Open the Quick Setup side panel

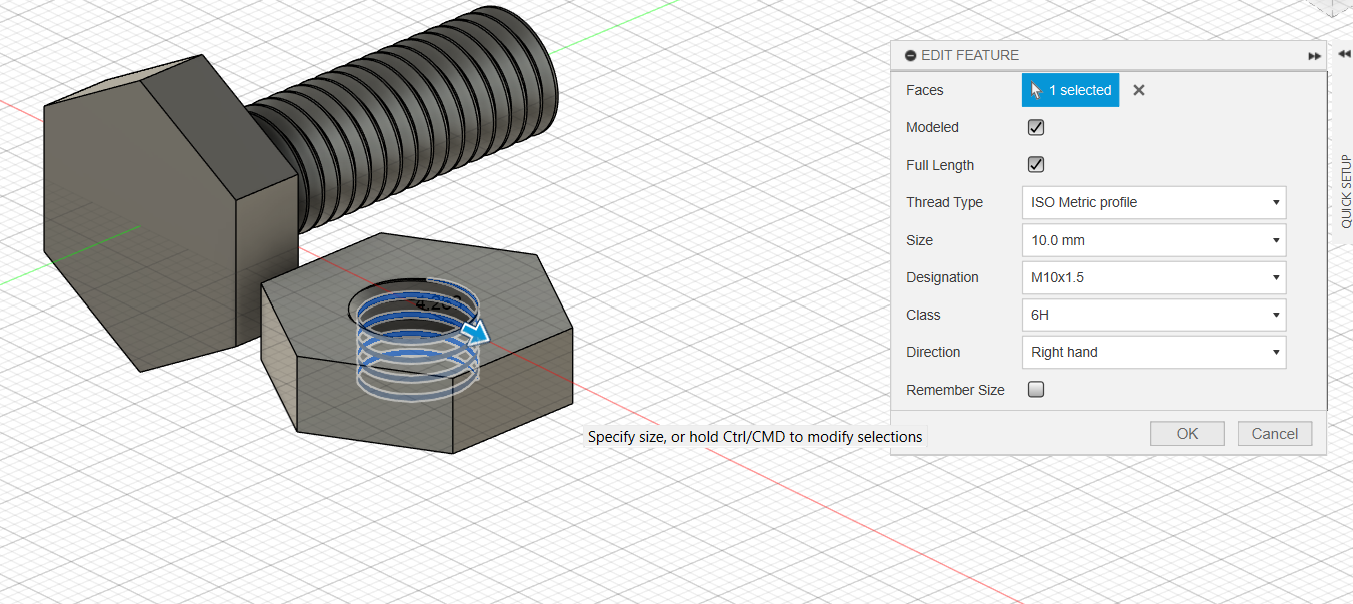point(1345,191)
